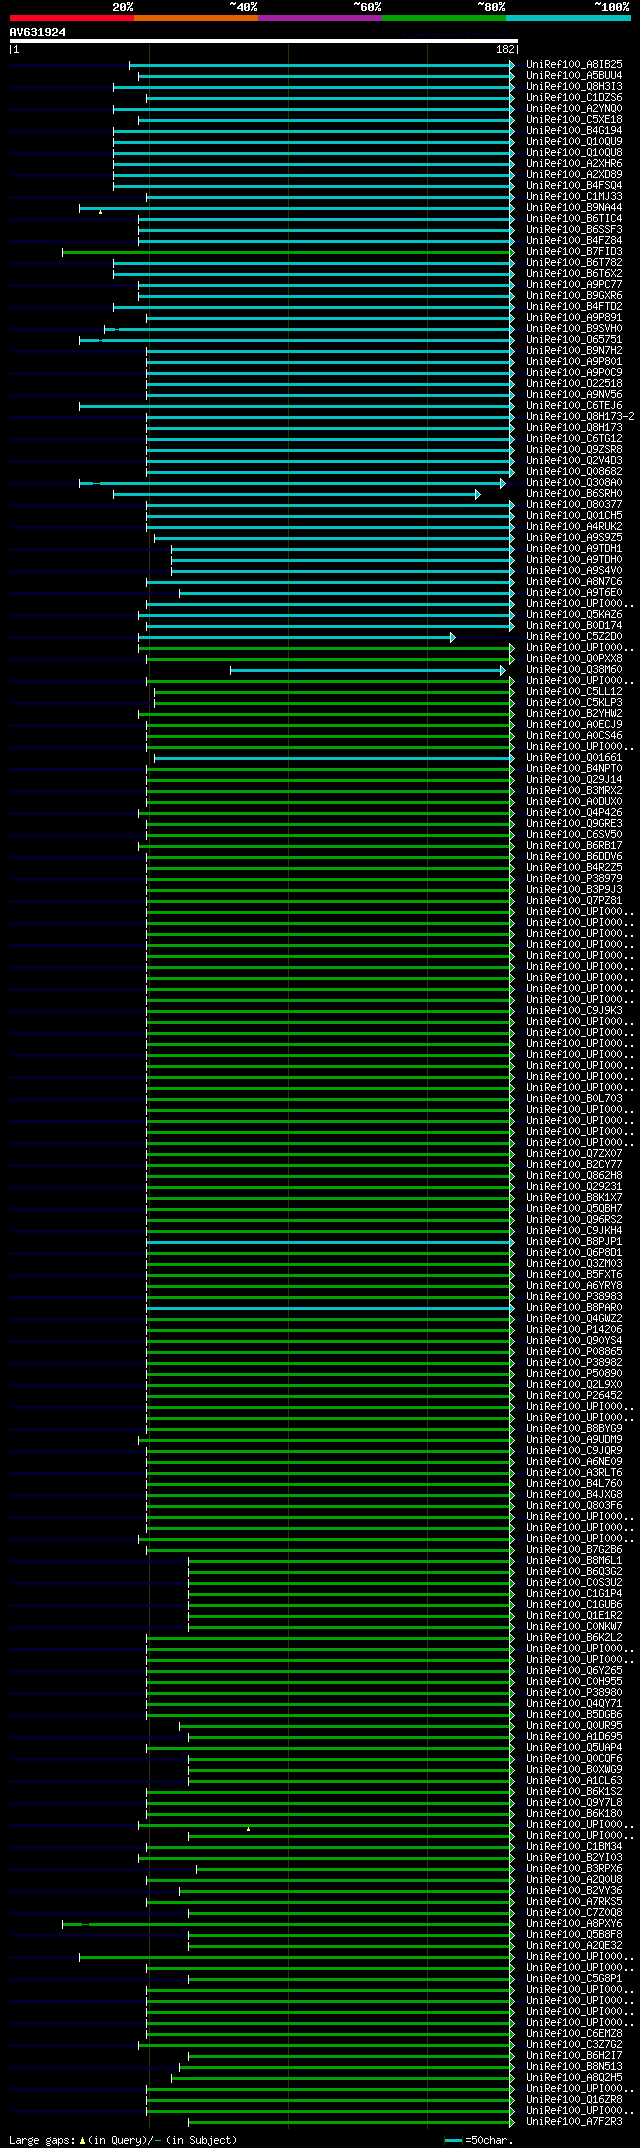Open the UniRef100_Q8H173-2 entry
This screenshot has width=640, height=2148.
coord(580,416)
